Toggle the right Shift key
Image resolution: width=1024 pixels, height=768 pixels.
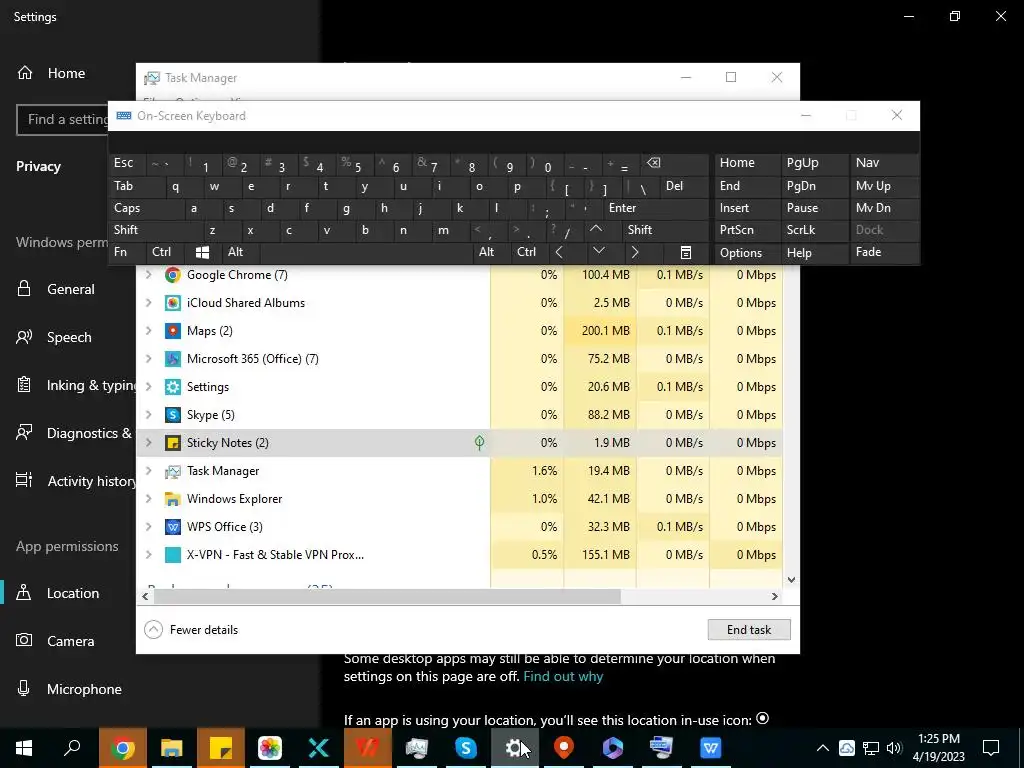click(x=666, y=230)
